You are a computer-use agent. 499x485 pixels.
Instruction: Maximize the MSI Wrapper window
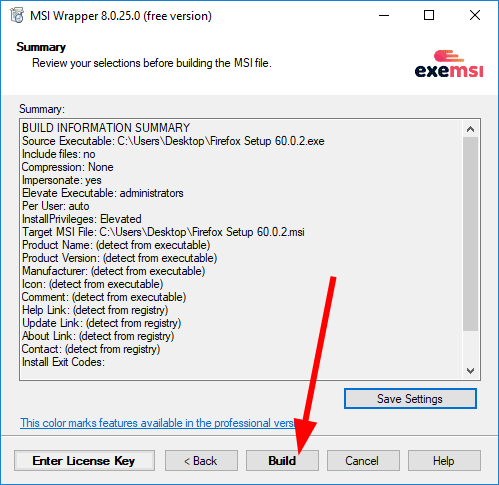tap(429, 15)
